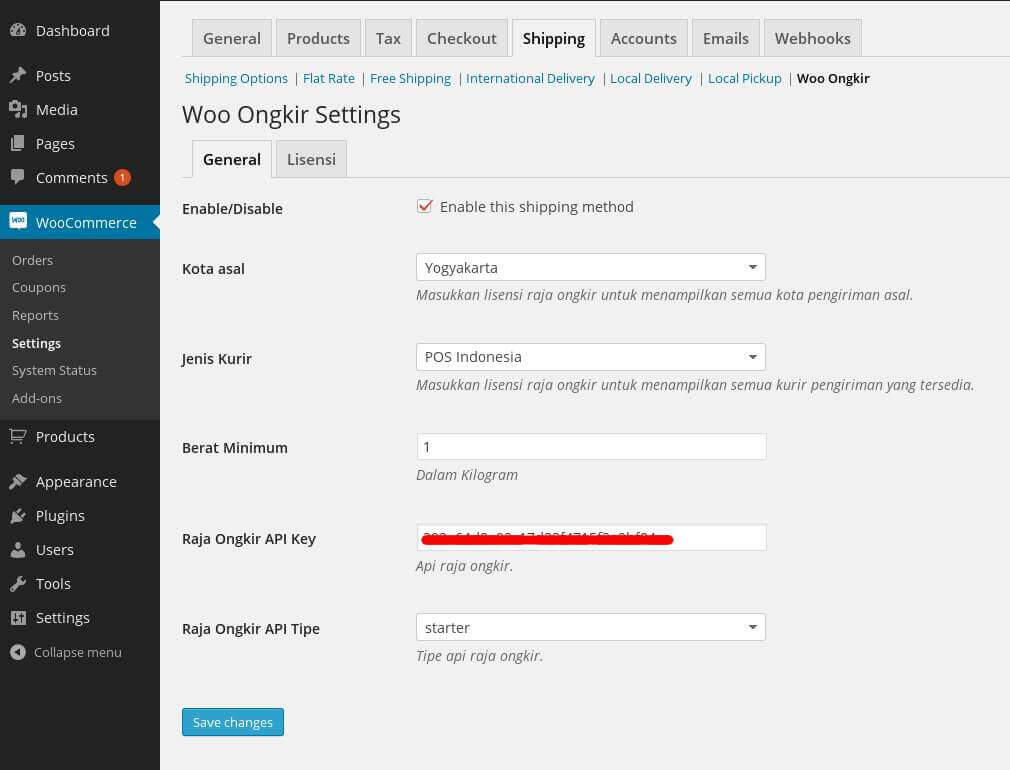Click the orange comments count badge
Image resolution: width=1010 pixels, height=770 pixels.
(x=122, y=177)
